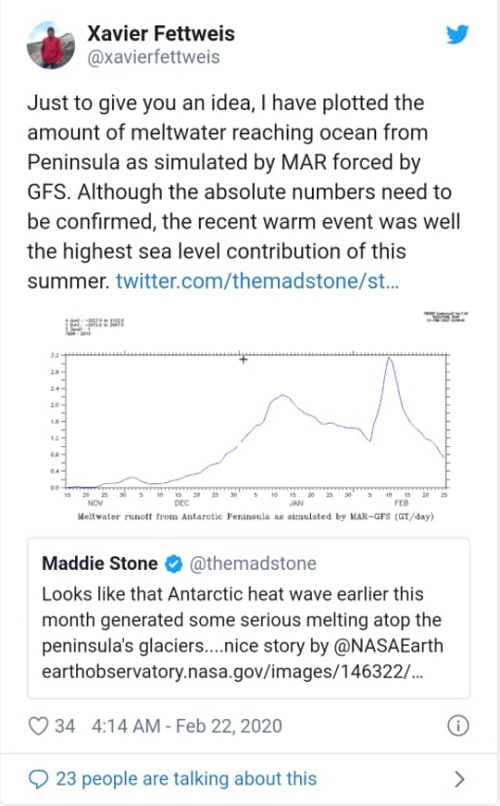The height and width of the screenshot is (806, 500).
Task: Click the speech bubble conversation icon
Action: pos(38,779)
